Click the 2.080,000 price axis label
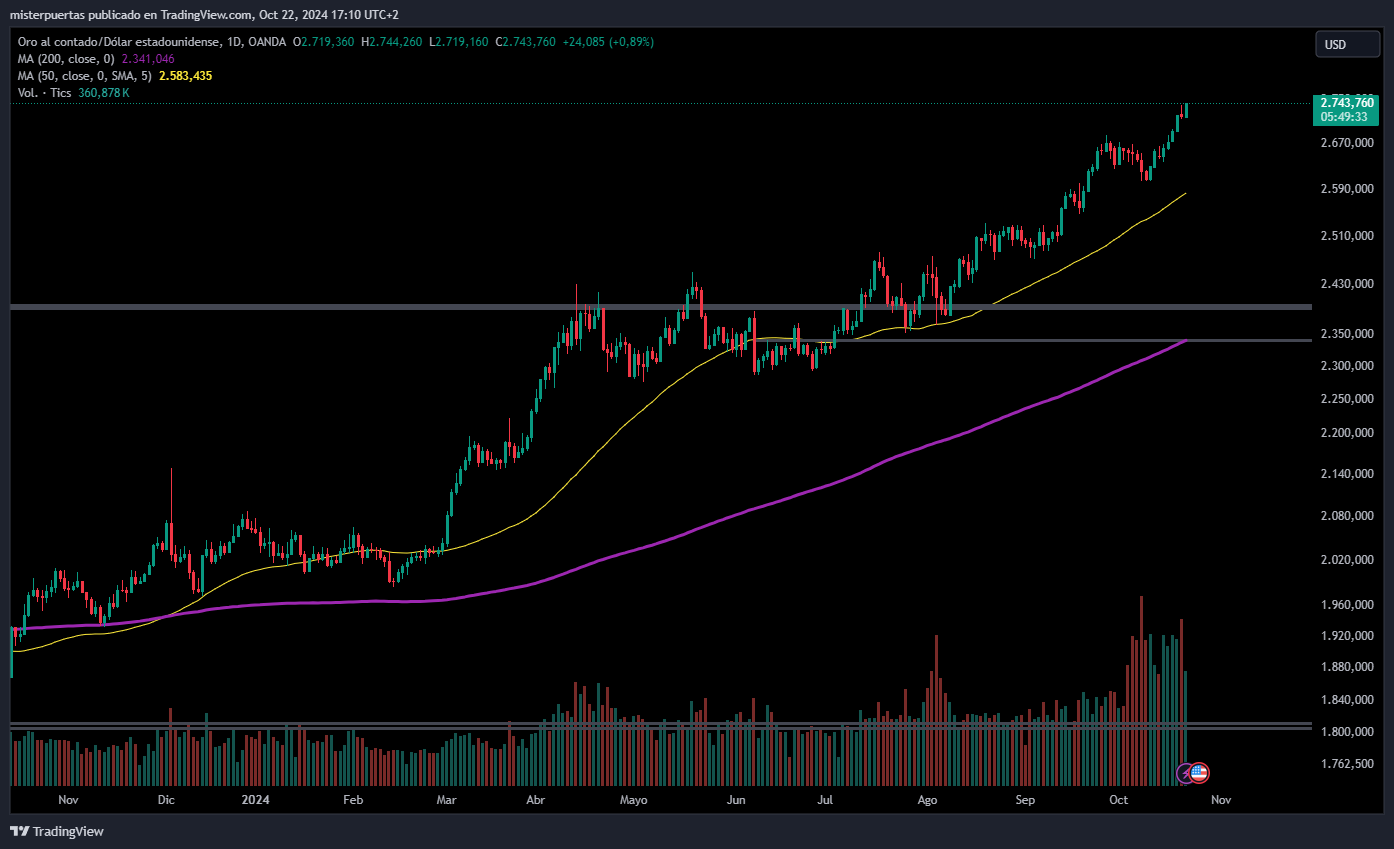This screenshot has width=1394, height=849. [1348, 516]
